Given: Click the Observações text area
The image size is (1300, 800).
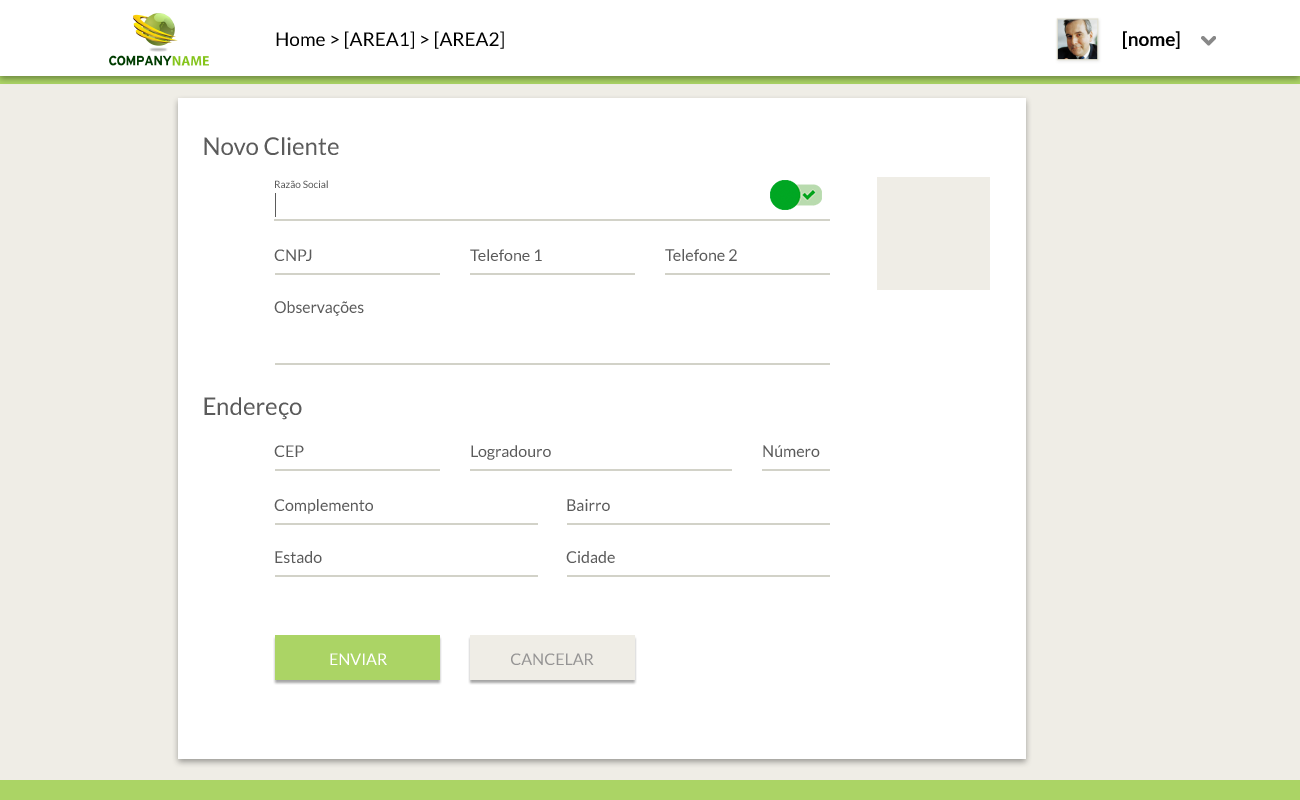Looking at the screenshot, I should pyautogui.click(x=552, y=335).
